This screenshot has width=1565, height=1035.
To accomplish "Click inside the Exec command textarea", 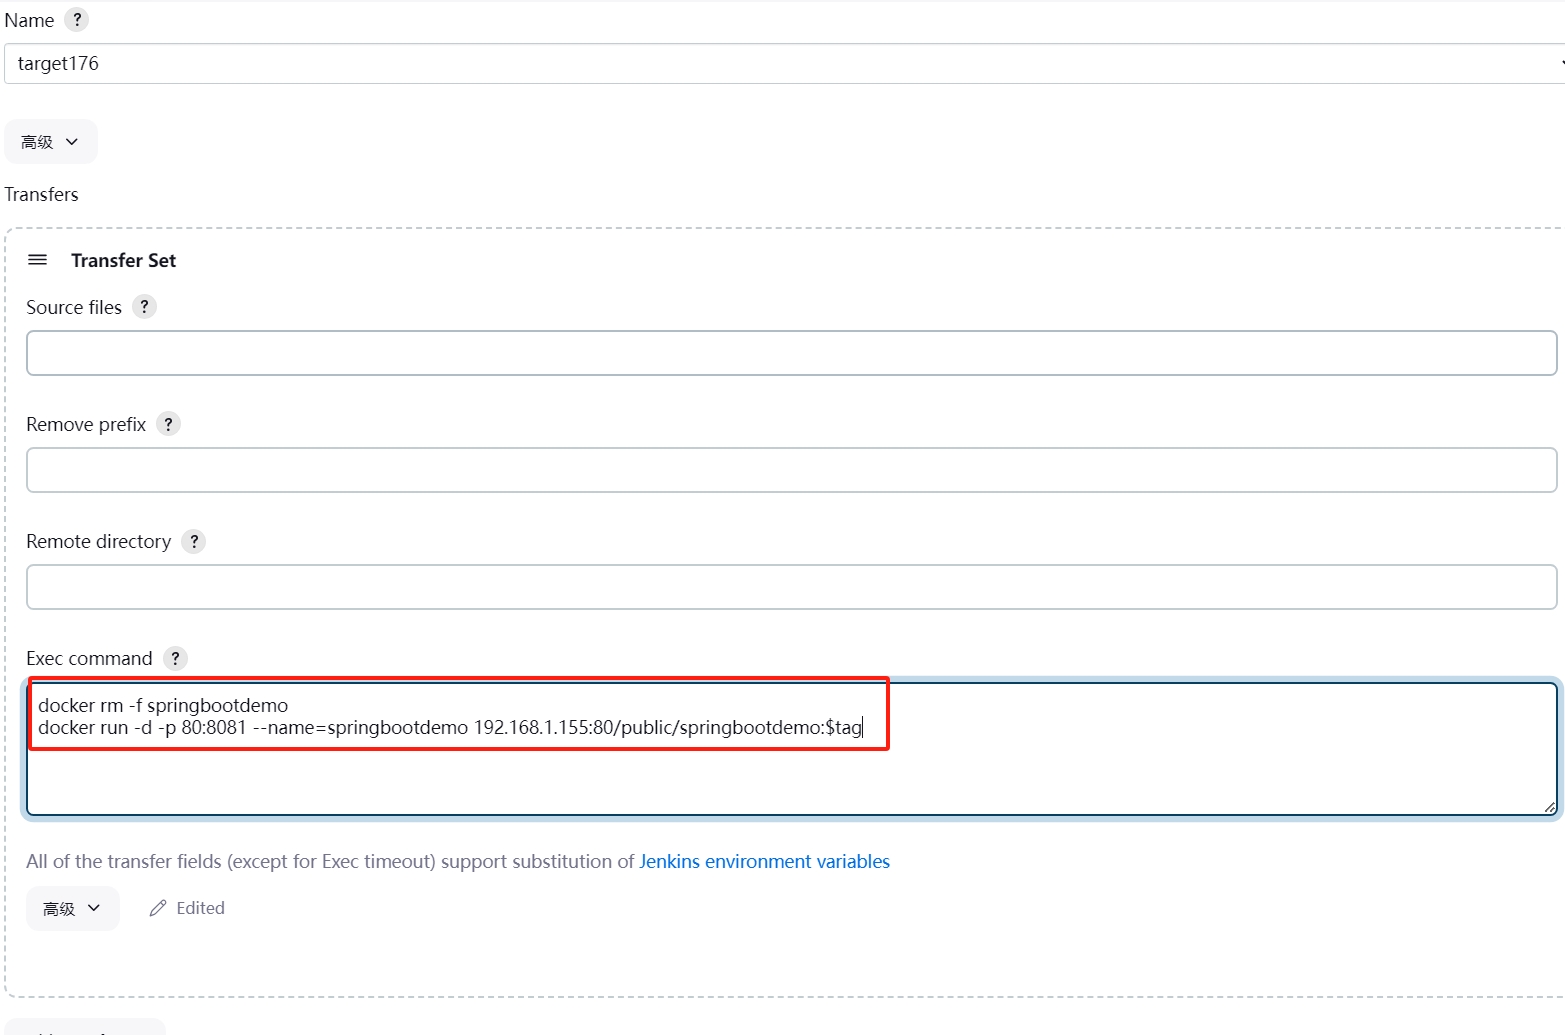I will coord(792,749).
